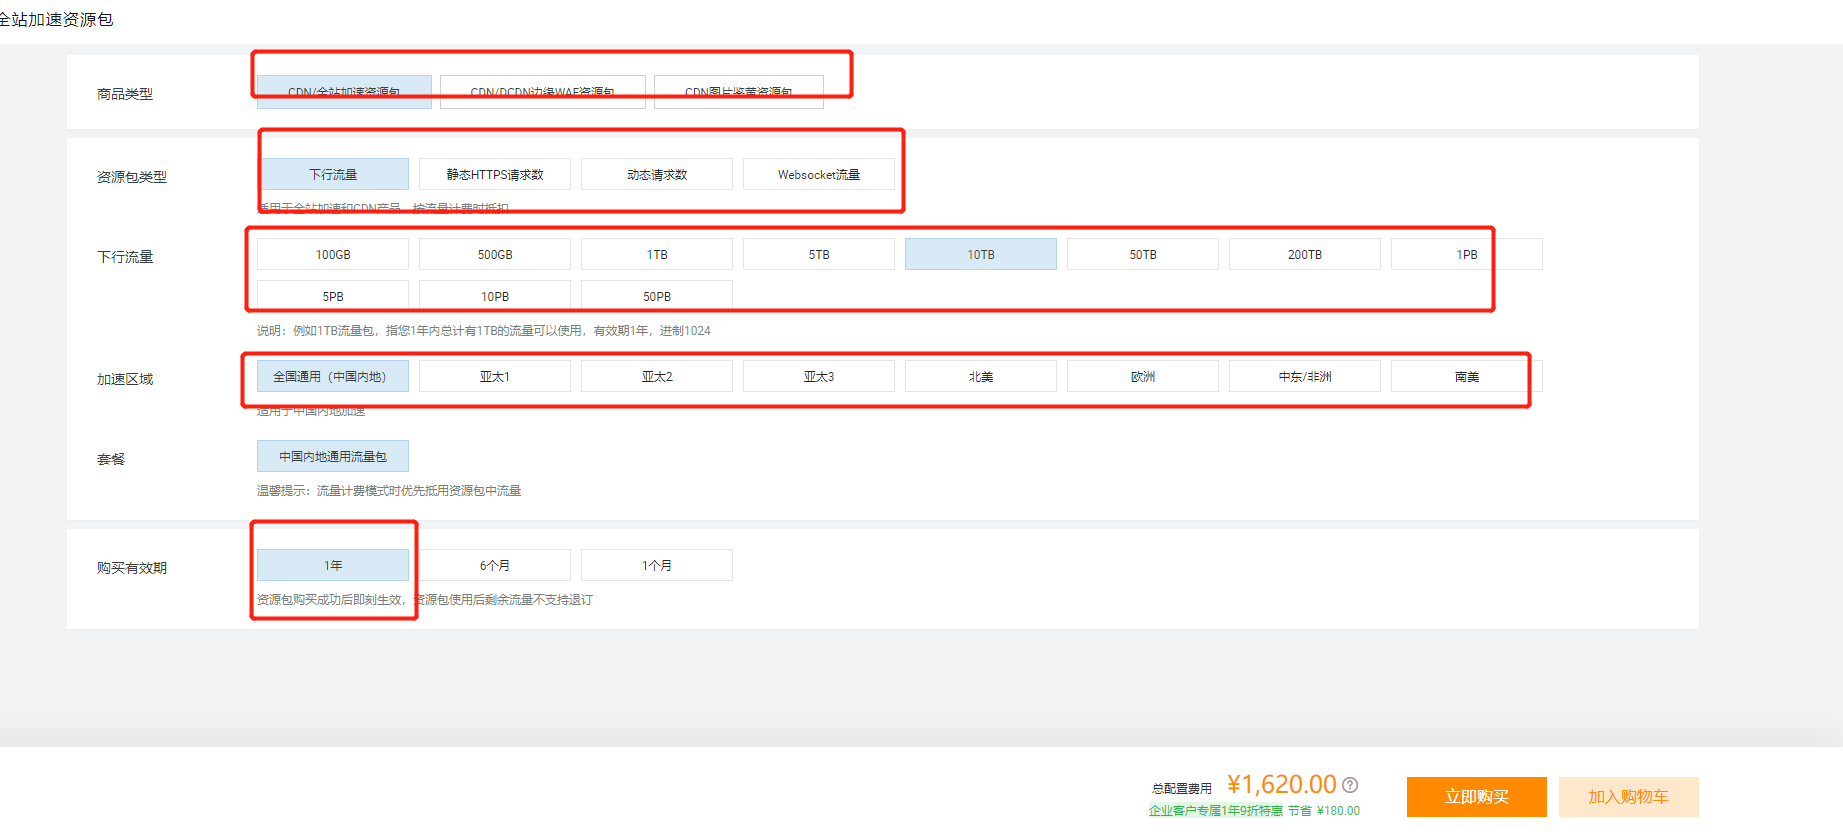Viewport: 1843px width, 835px height.
Task: Pick the 100GB traffic option
Action: point(333,255)
